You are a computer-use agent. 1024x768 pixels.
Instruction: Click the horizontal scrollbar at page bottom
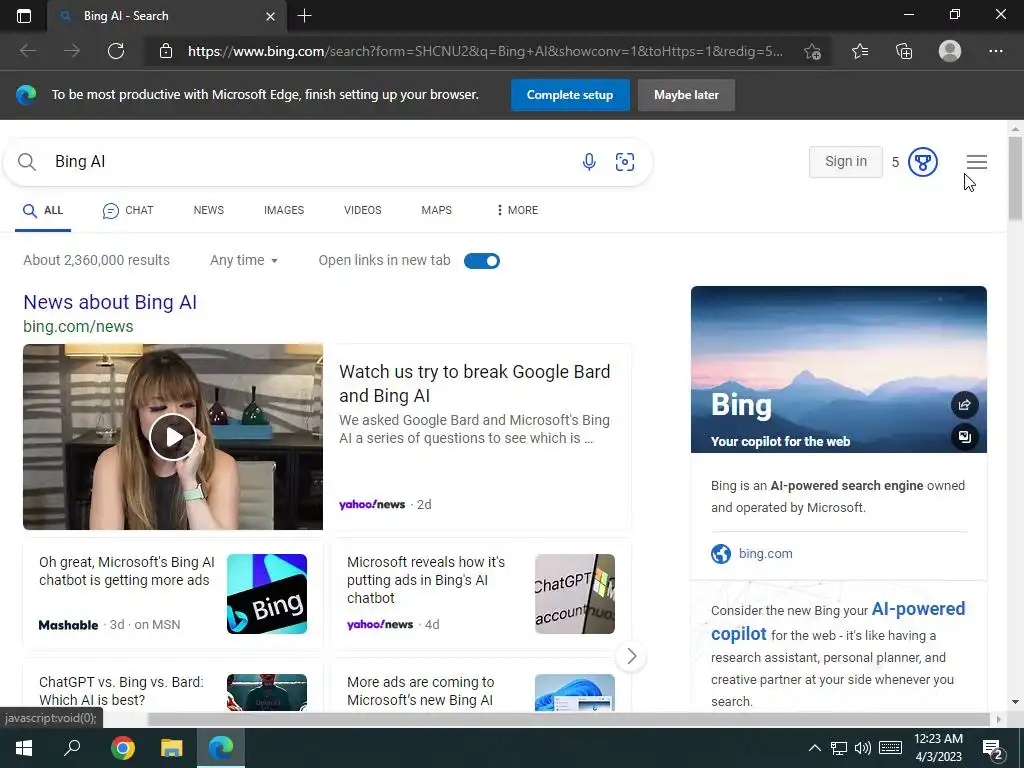(569, 719)
